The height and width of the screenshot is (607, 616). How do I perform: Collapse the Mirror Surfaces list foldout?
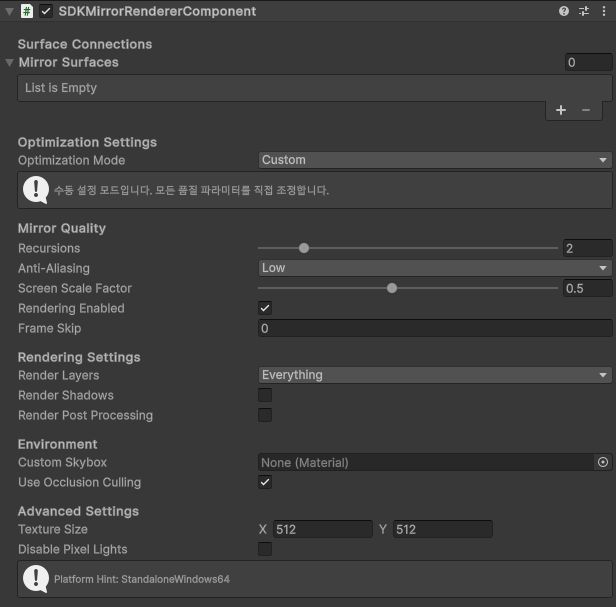[x=9, y=62]
